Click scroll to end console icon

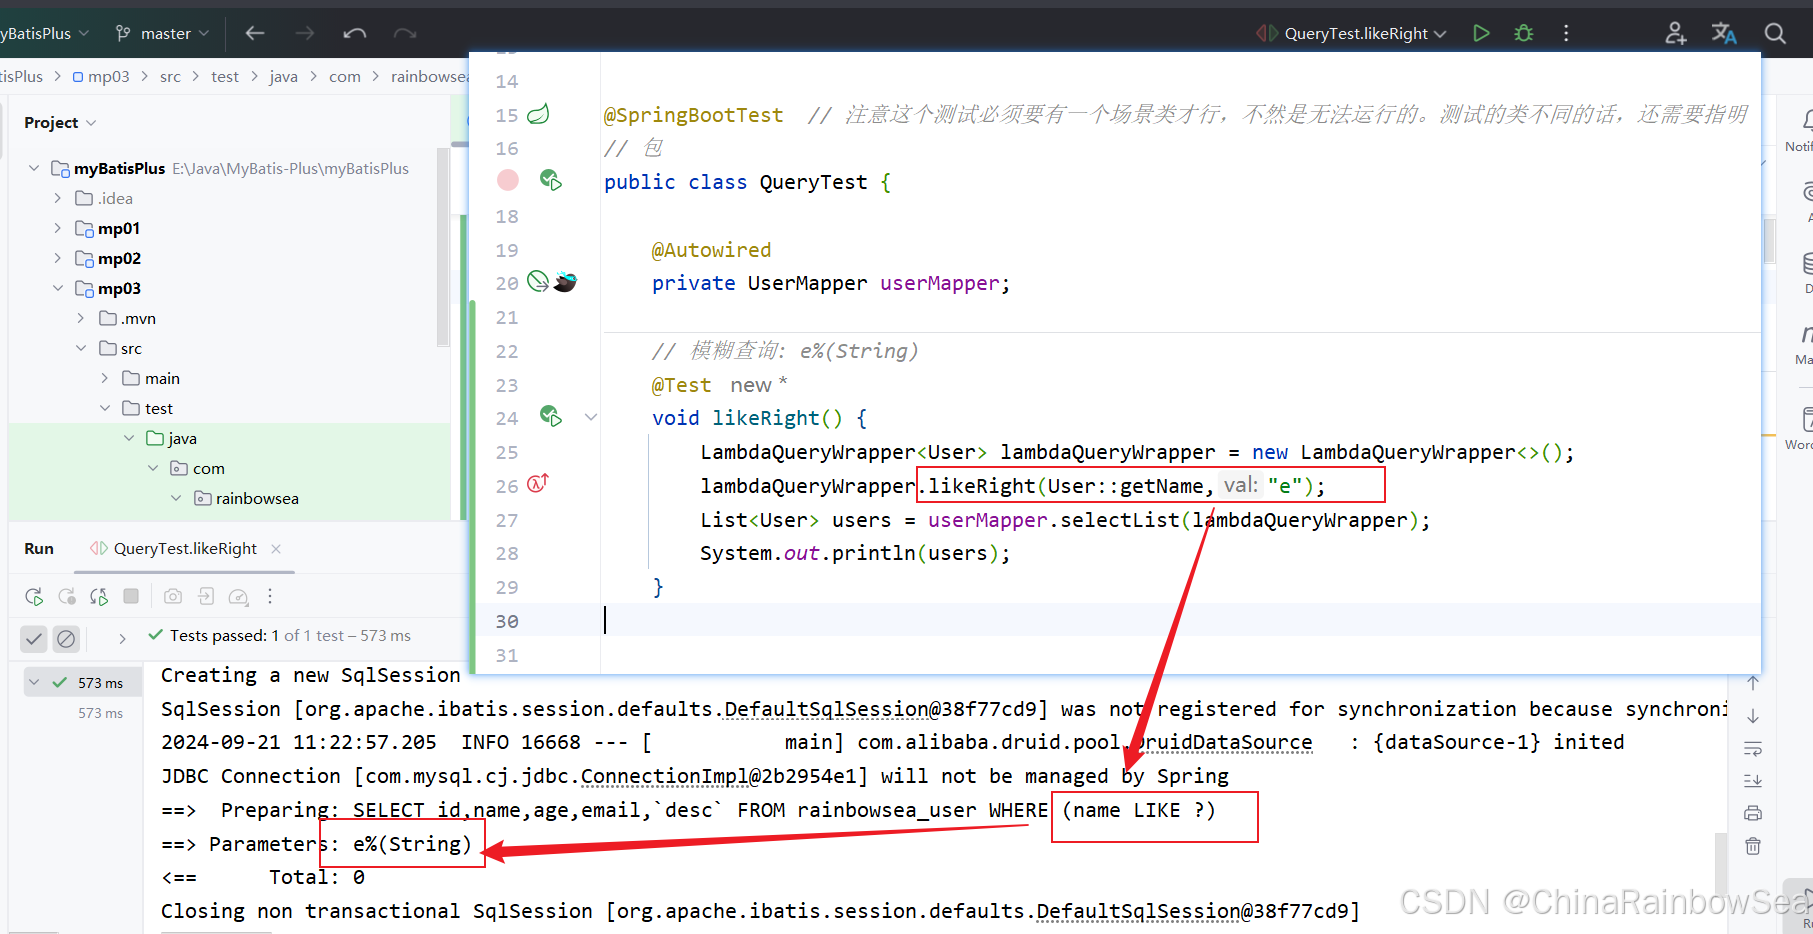1753,781
